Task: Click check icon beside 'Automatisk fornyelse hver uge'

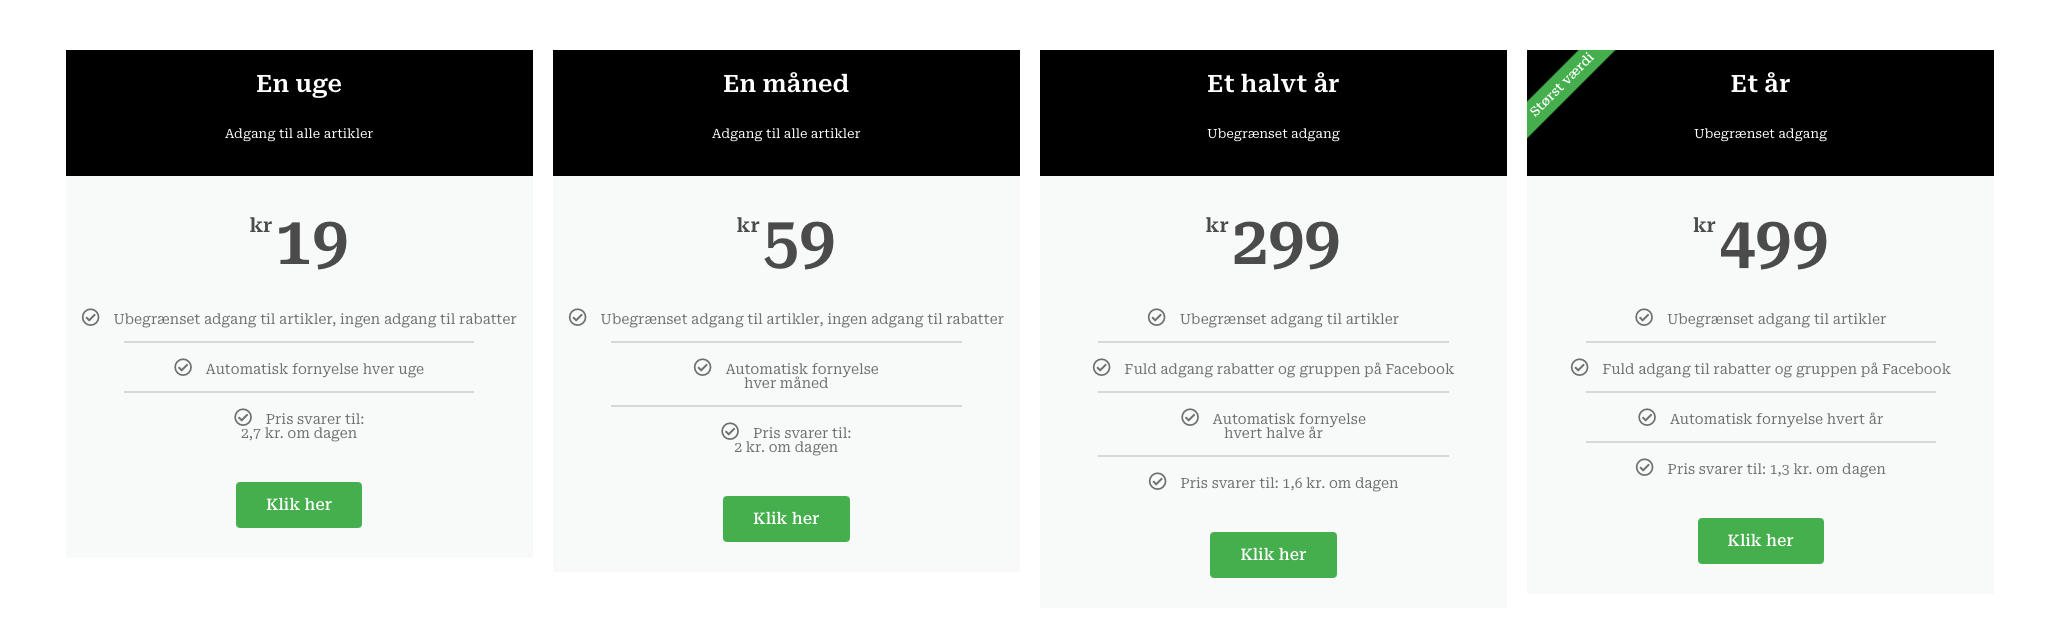Action: point(183,368)
